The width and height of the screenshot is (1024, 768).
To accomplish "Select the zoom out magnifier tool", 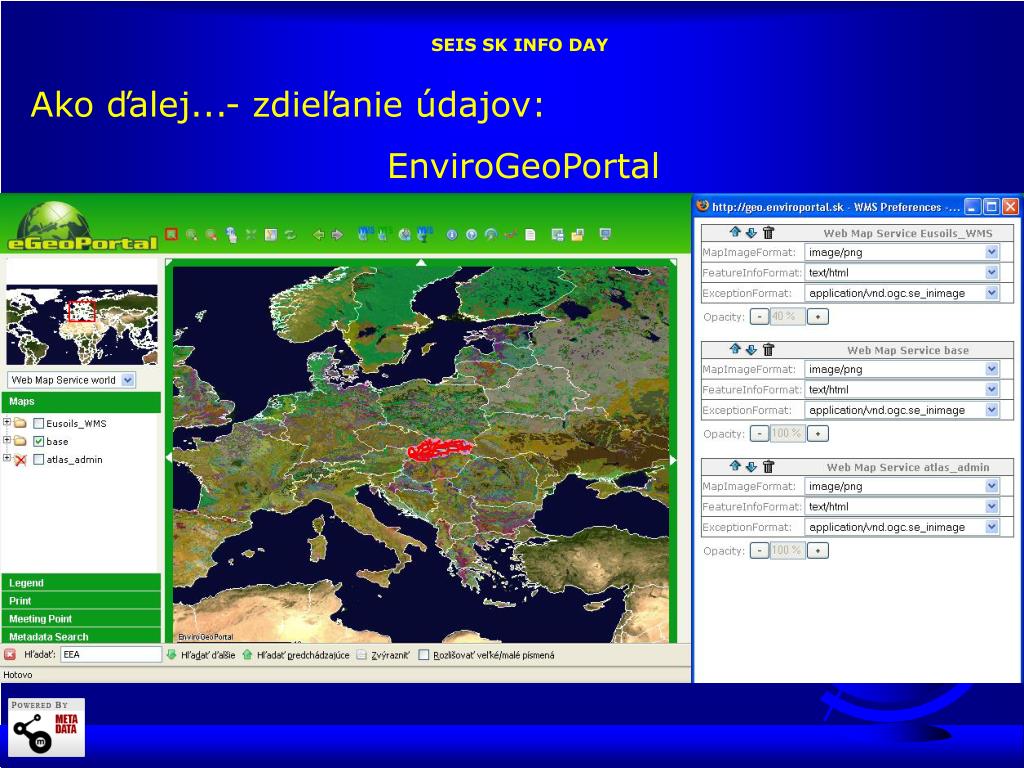I will pos(211,234).
